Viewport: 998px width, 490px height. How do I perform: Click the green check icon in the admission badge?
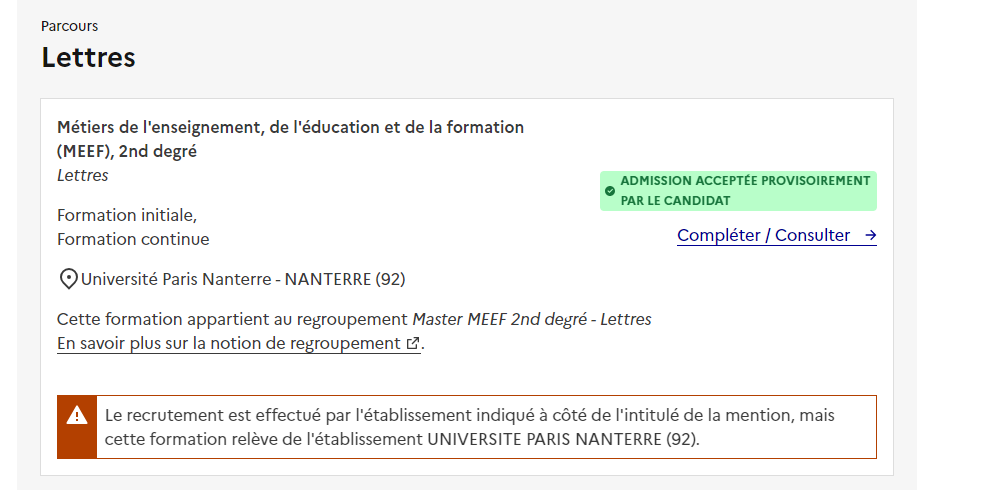tap(610, 190)
